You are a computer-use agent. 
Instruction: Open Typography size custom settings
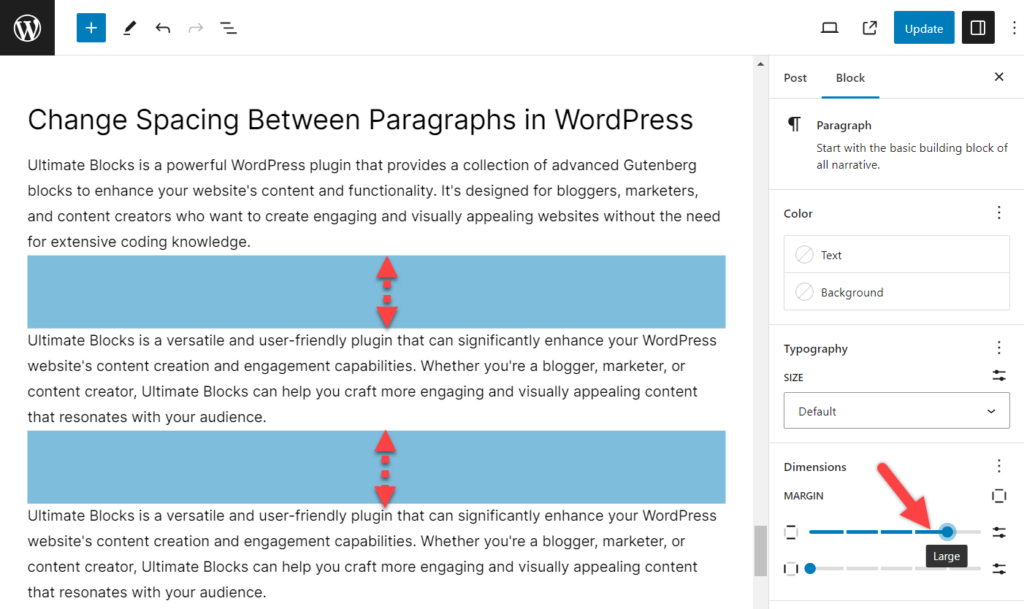pyautogui.click(x=998, y=376)
